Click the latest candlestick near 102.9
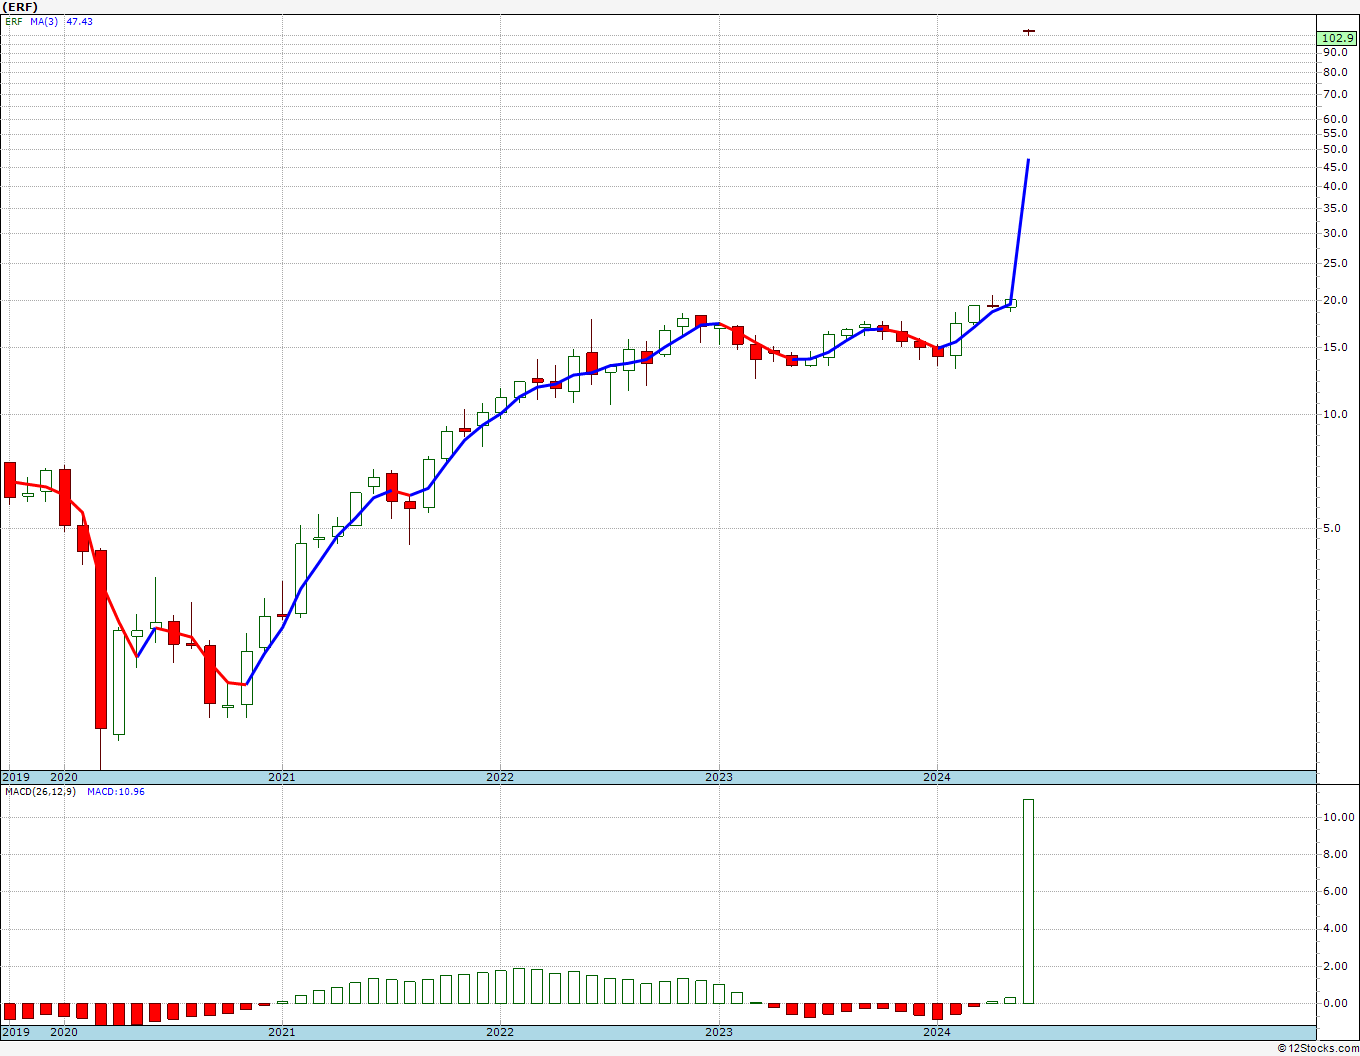The image size is (1360, 1056). tap(1028, 31)
